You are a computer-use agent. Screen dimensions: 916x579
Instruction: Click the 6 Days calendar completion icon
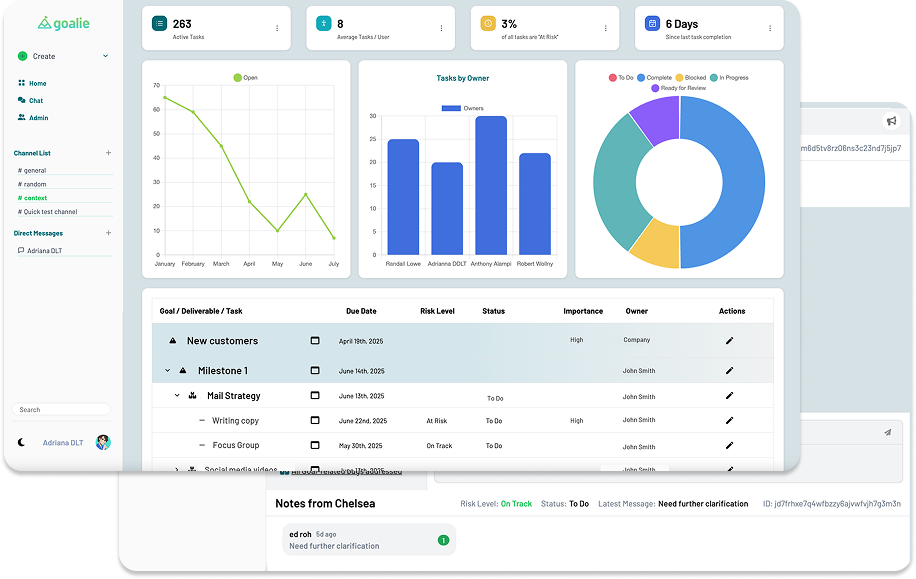(x=651, y=22)
